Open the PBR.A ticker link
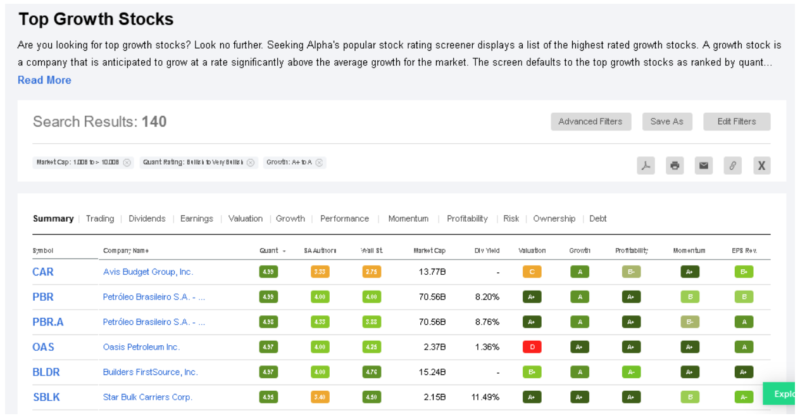Screen dimensions: 800x418 pos(48,322)
